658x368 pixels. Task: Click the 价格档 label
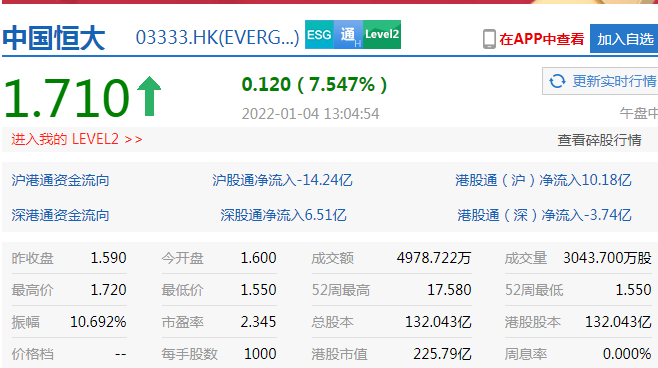pos(32,355)
